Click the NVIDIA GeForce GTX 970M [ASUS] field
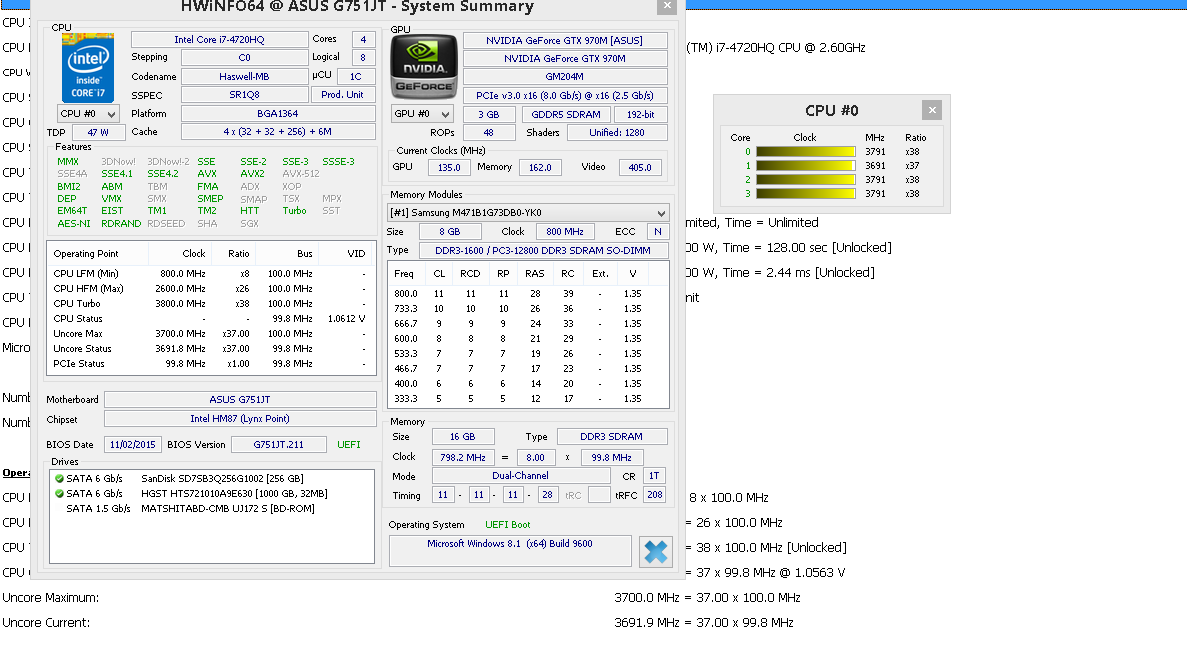 [x=565, y=40]
